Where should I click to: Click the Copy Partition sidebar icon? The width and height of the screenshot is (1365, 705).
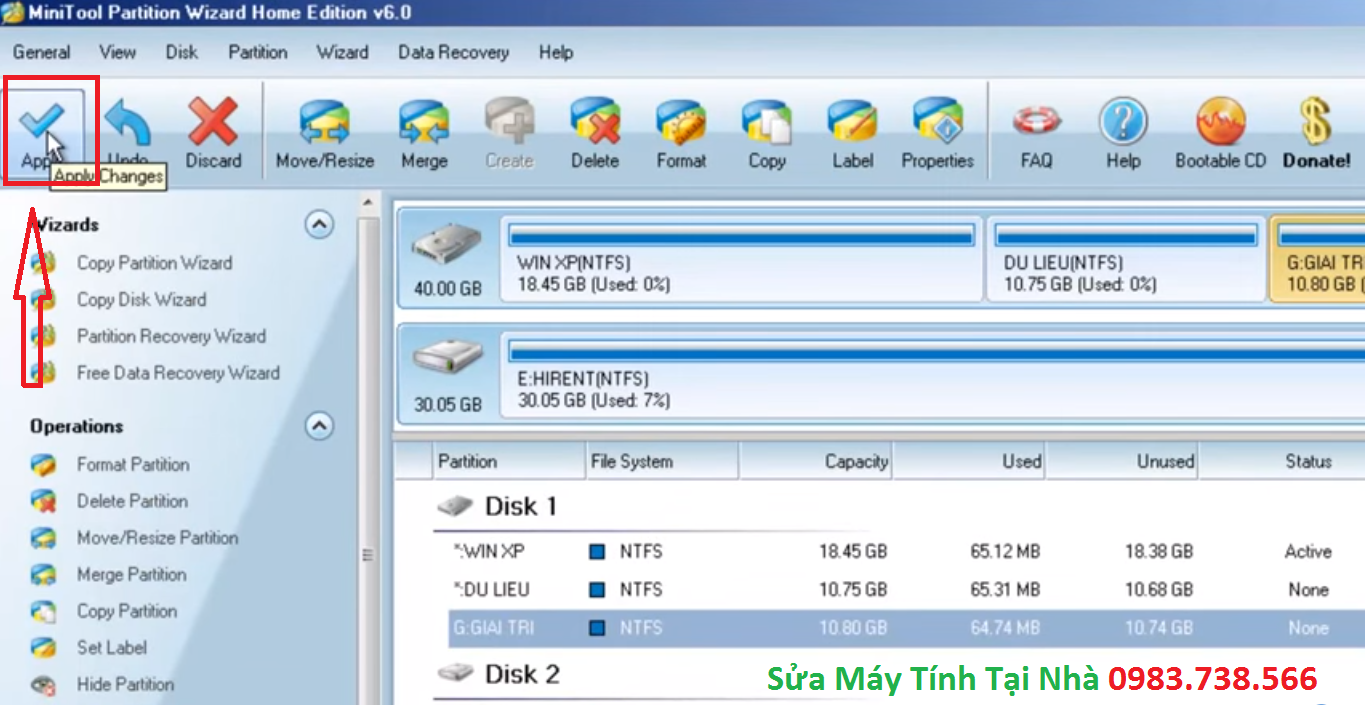pyautogui.click(x=43, y=612)
